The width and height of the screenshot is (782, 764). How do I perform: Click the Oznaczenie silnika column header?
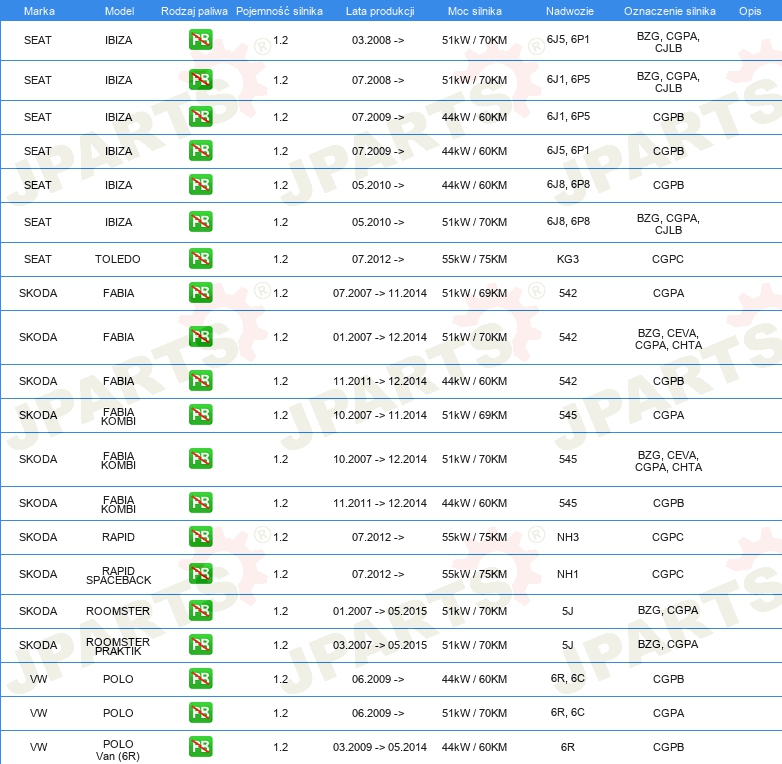pyautogui.click(x=669, y=11)
